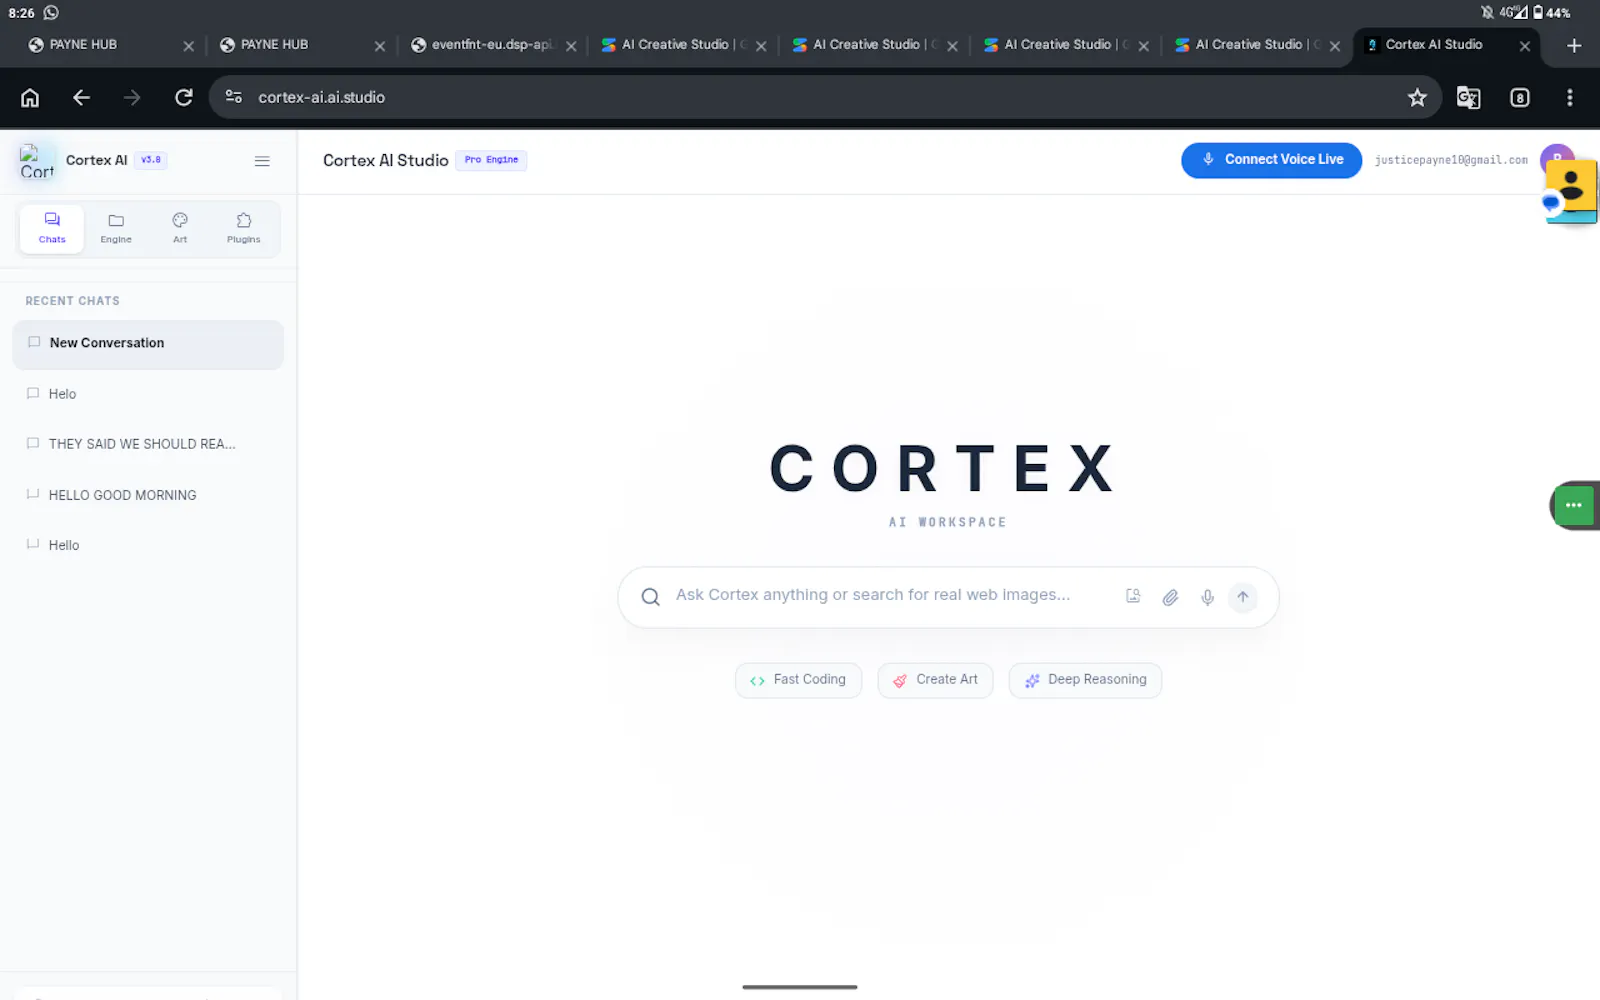Attach a file with the paperclip icon
1600x1000 pixels.
pos(1170,597)
